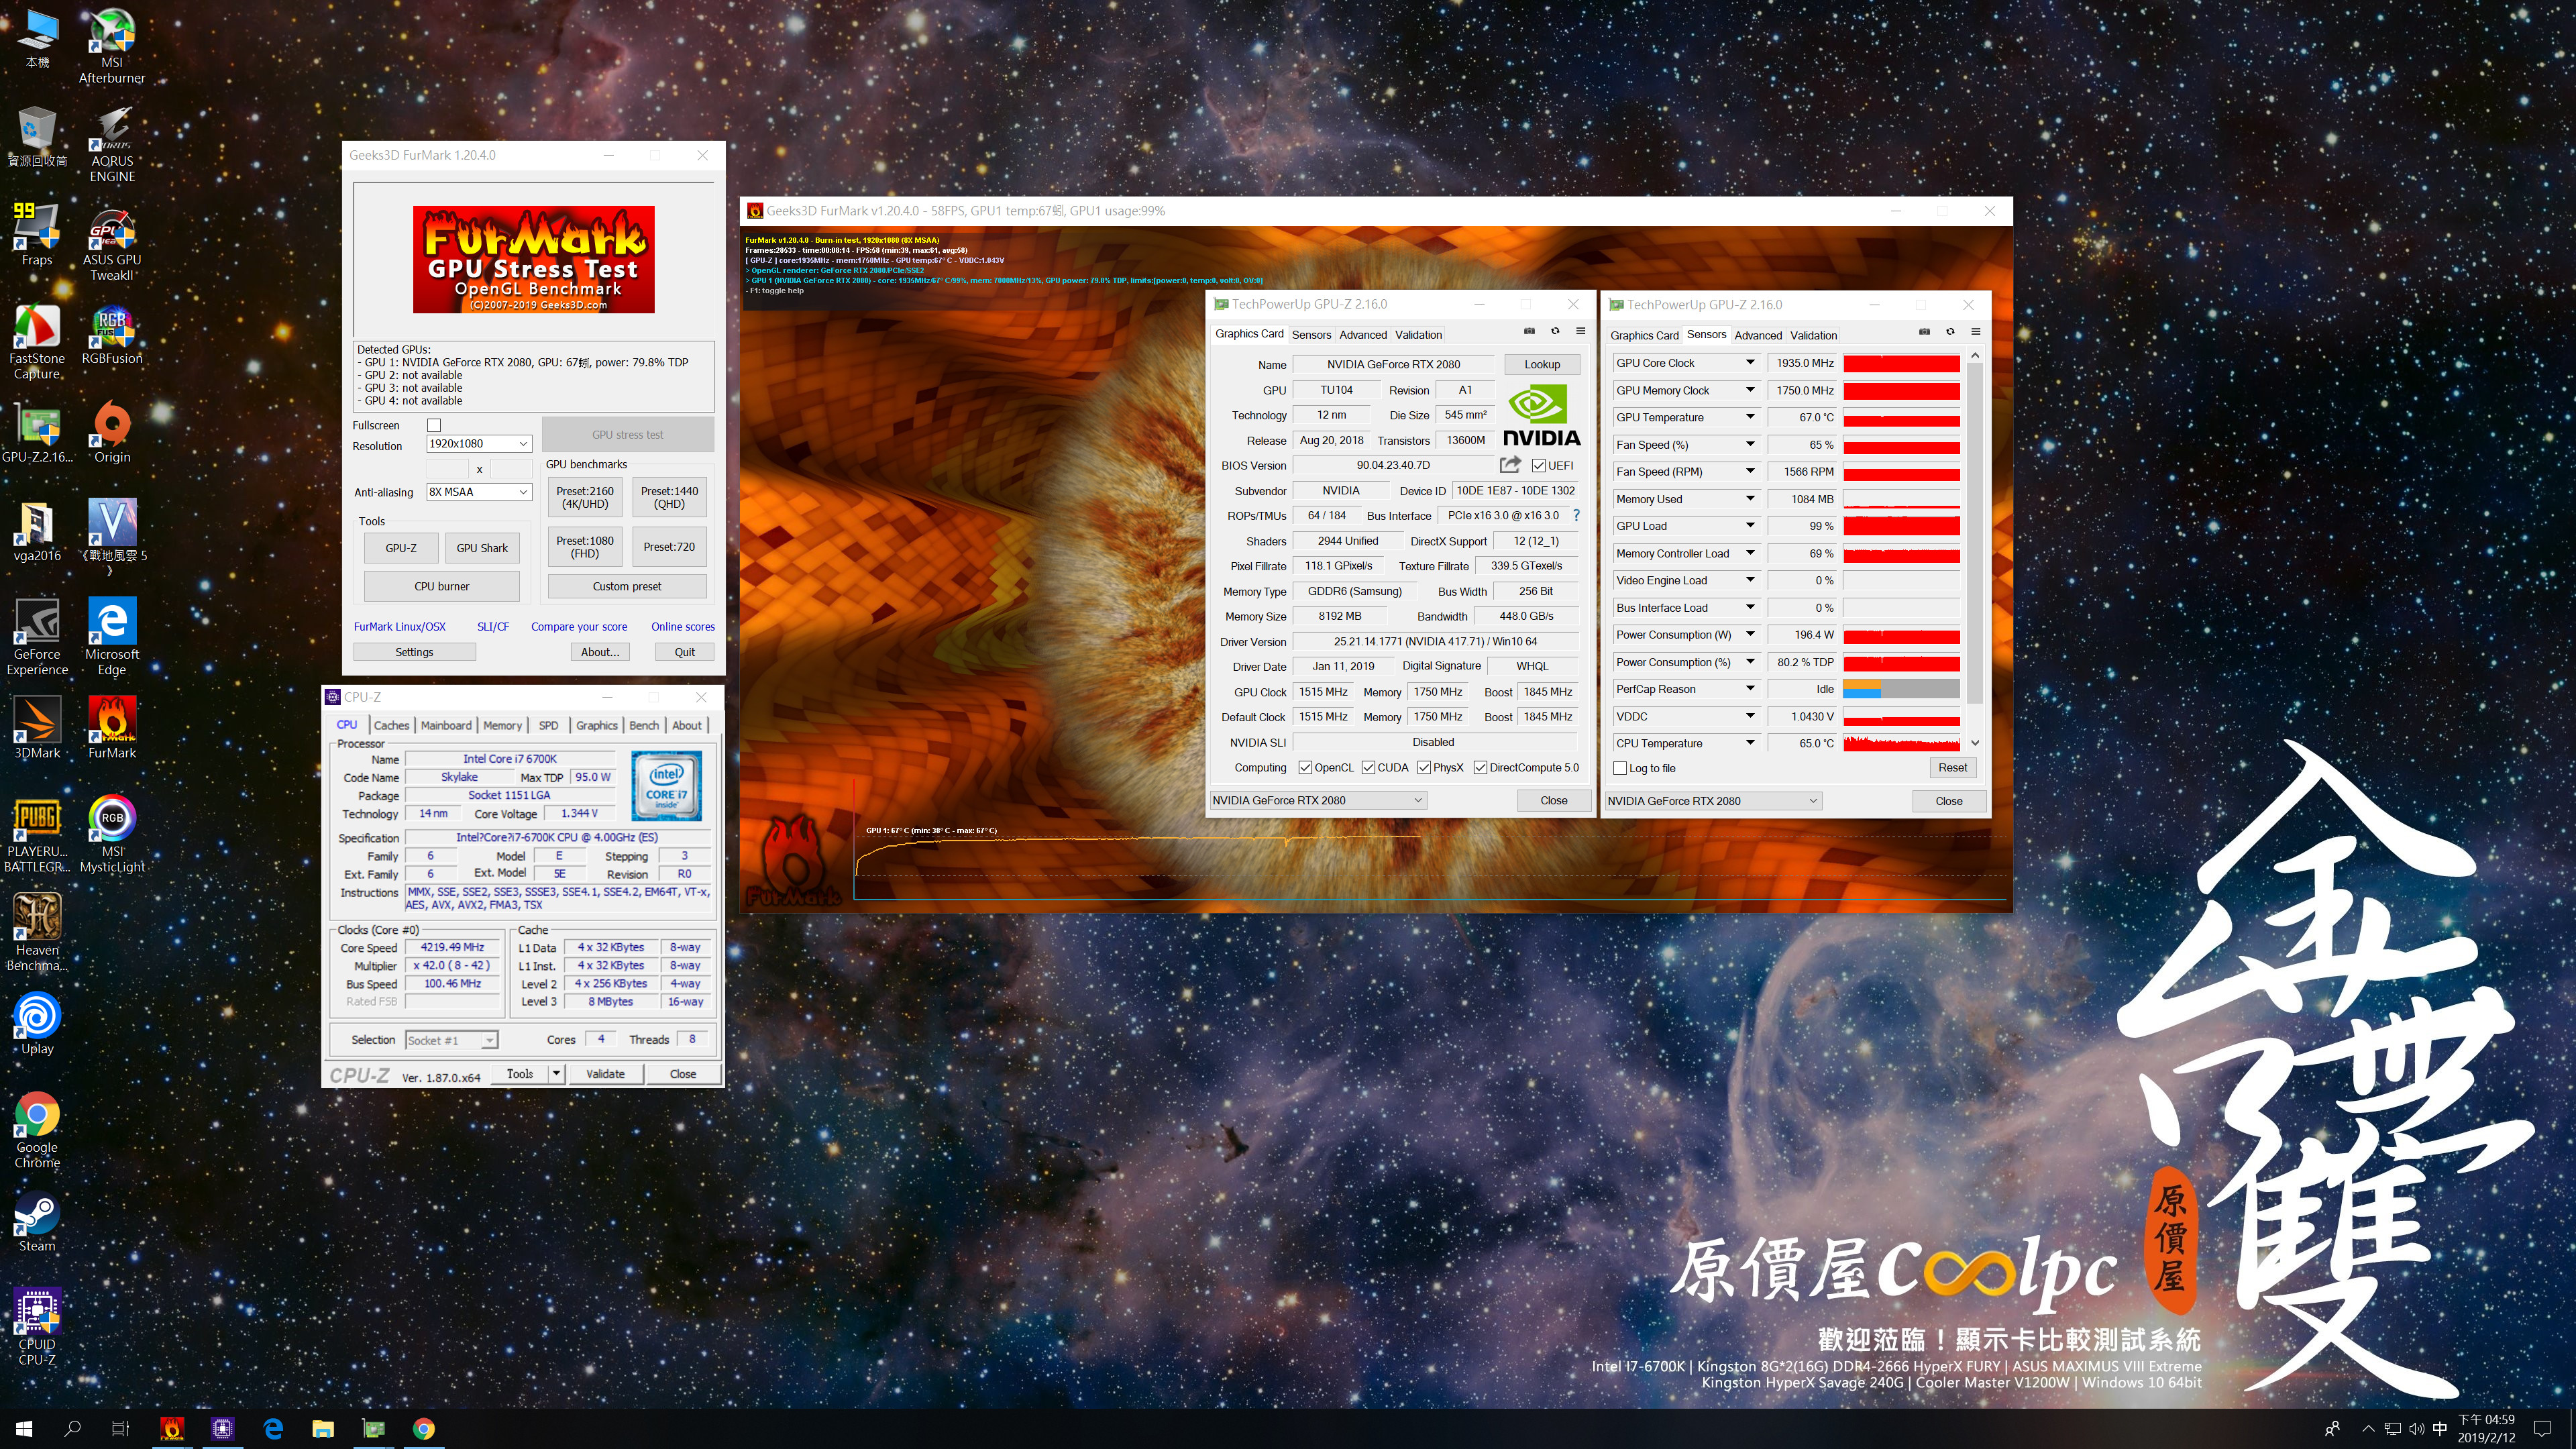Viewport: 2576px width, 1449px height.
Task: Open the Resolution 1920x1080 dropdown
Action: click(479, 443)
